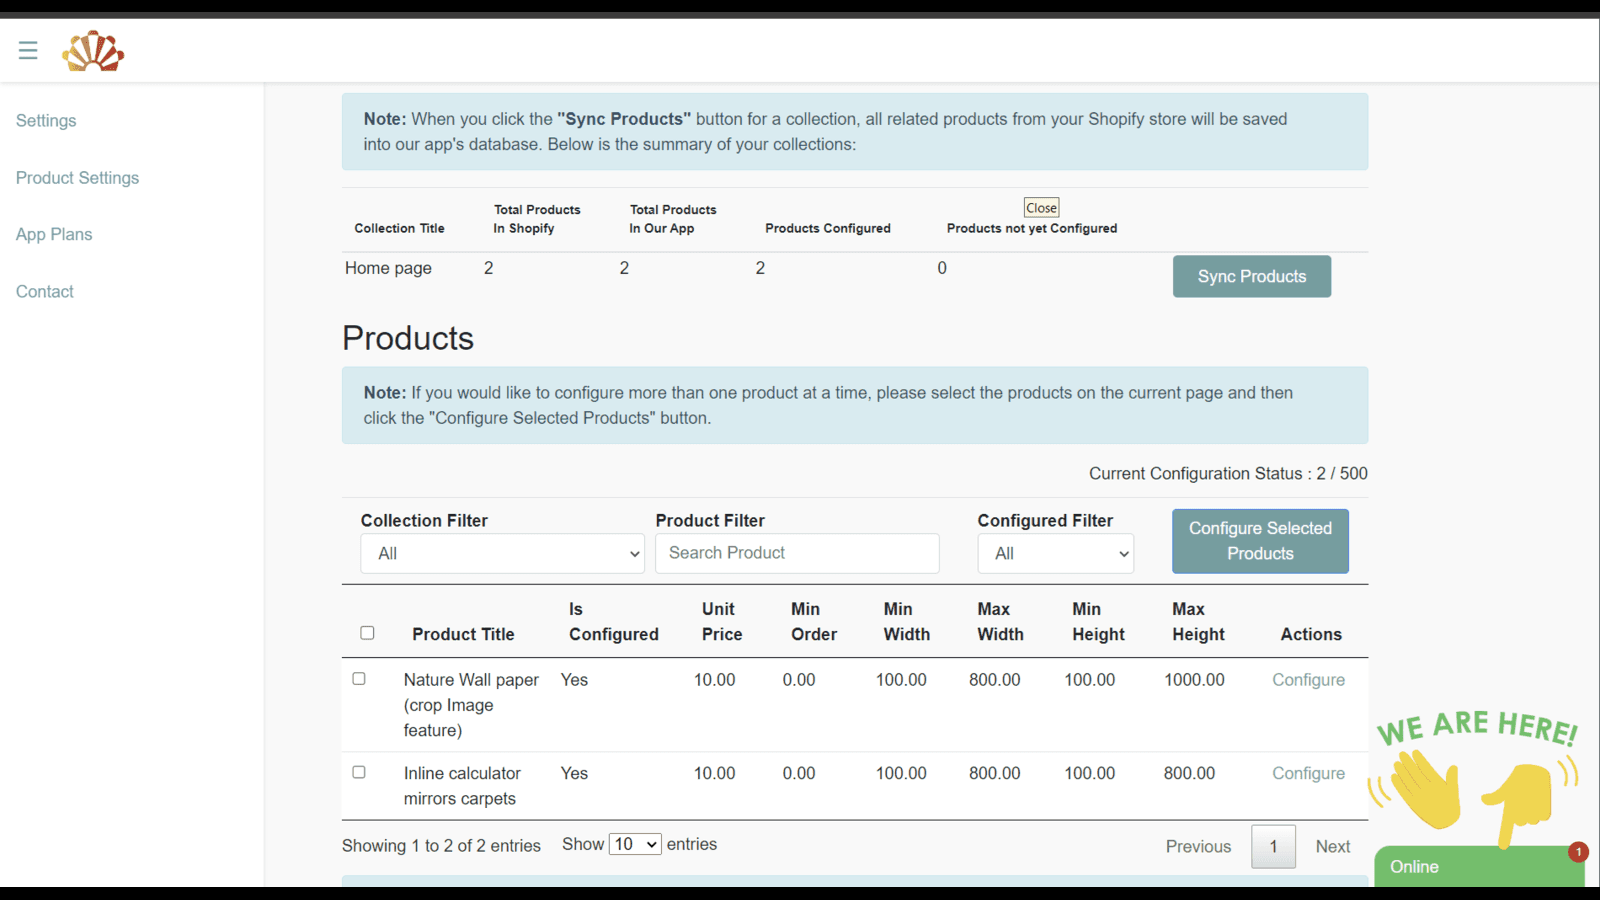Screen dimensions: 1600x900
Task: Click the chat notification badge
Action: click(1578, 852)
